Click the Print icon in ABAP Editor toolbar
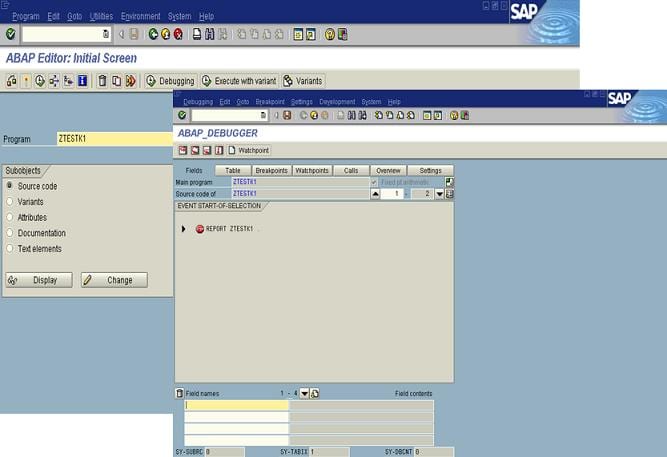 tap(197, 34)
